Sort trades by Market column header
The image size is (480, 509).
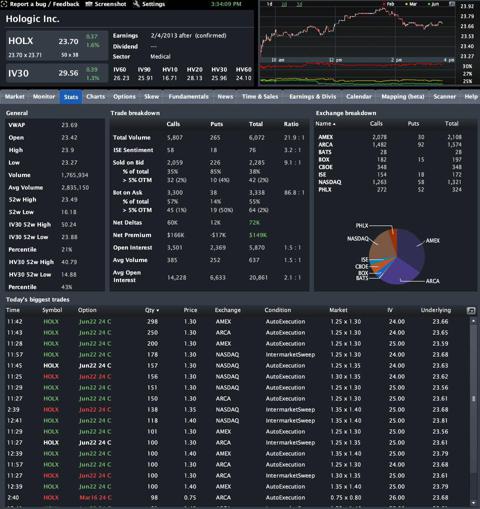338,310
